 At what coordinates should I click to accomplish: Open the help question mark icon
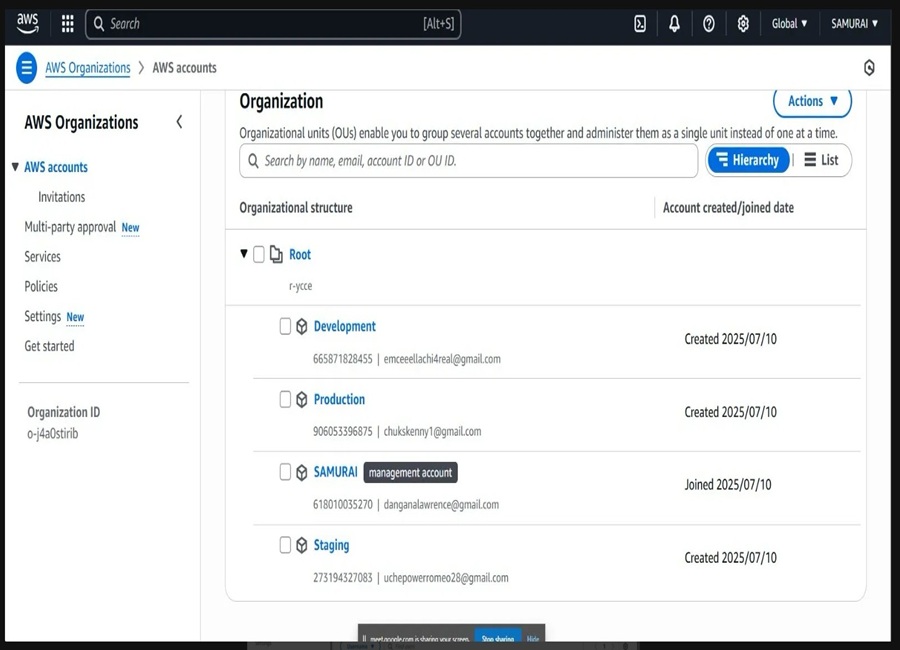[709, 24]
